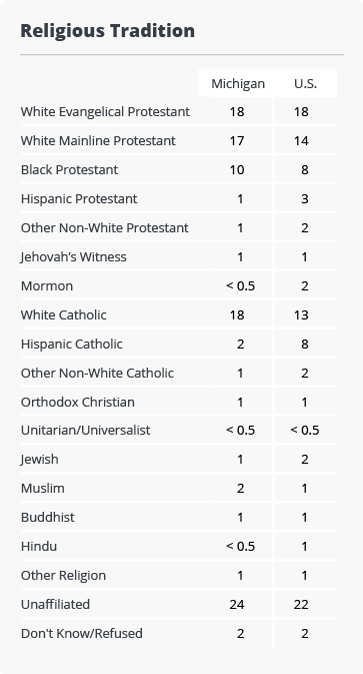The image size is (363, 674).
Task: Click the Religious Tradition heading
Action: 108,31
